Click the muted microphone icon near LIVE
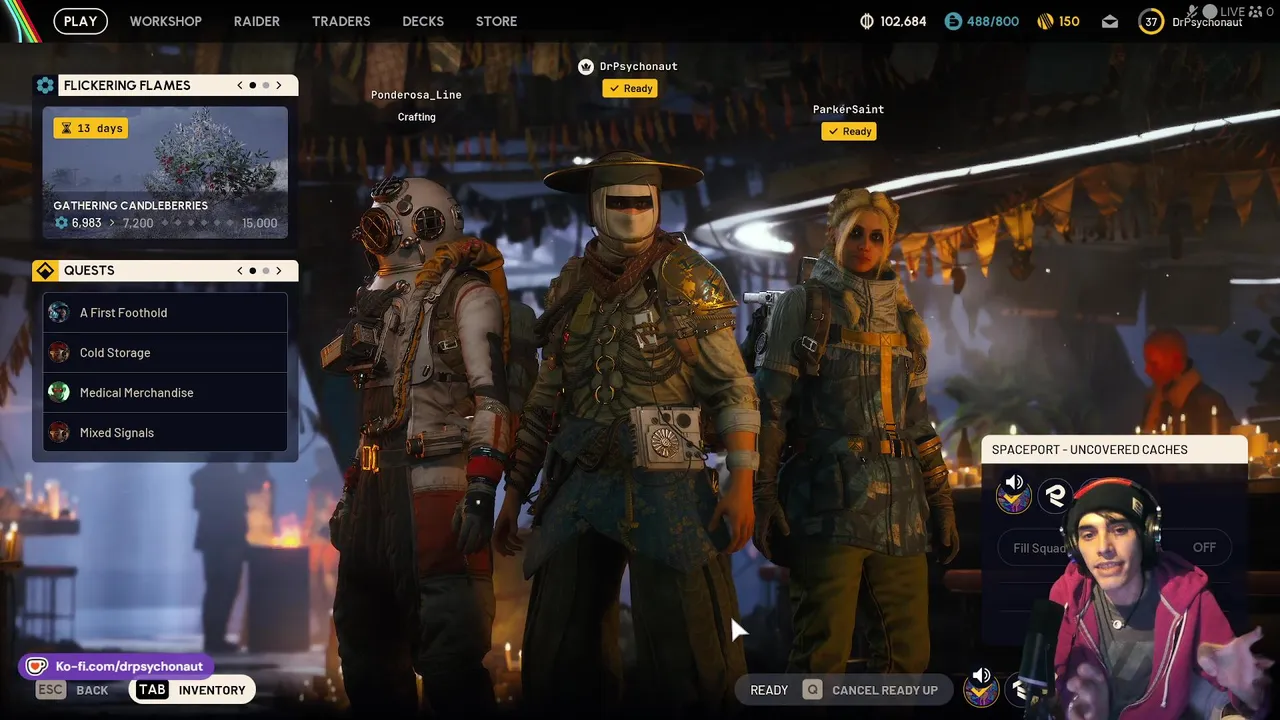This screenshot has width=1280, height=720. click(x=1193, y=11)
